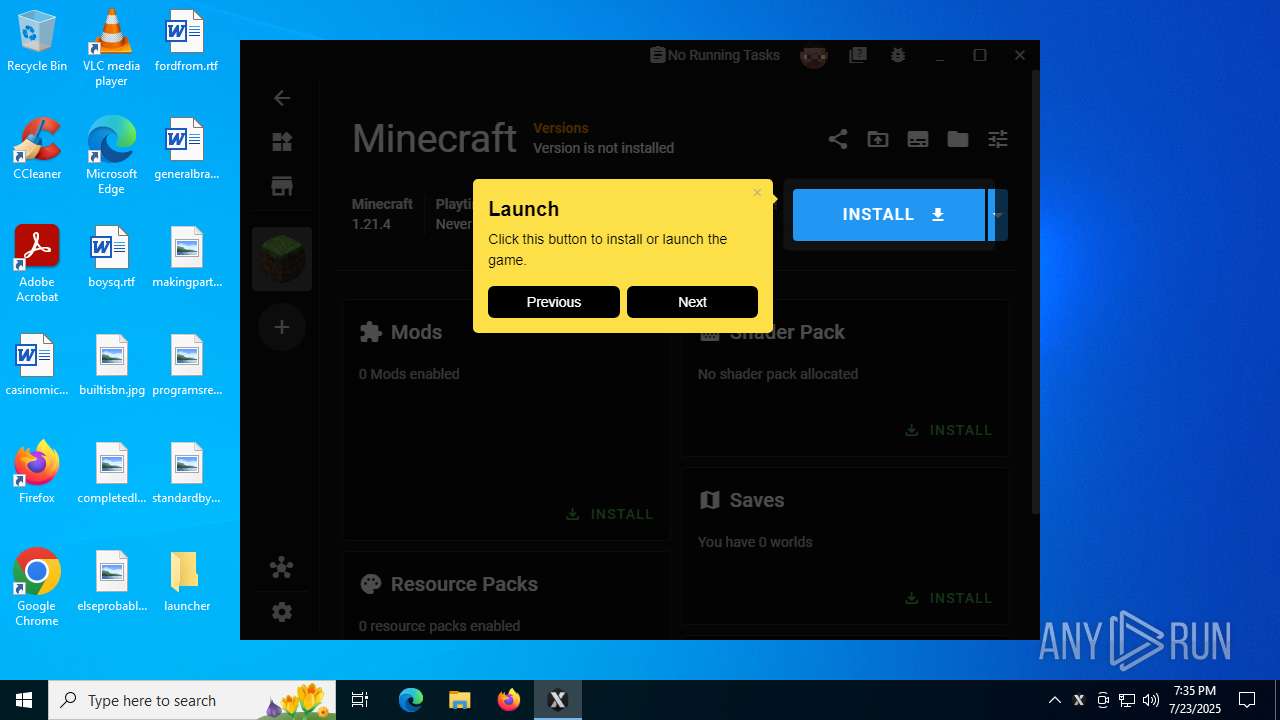Open the store icon in launcher sidebar
Image resolution: width=1280 pixels, height=720 pixels.
point(282,186)
